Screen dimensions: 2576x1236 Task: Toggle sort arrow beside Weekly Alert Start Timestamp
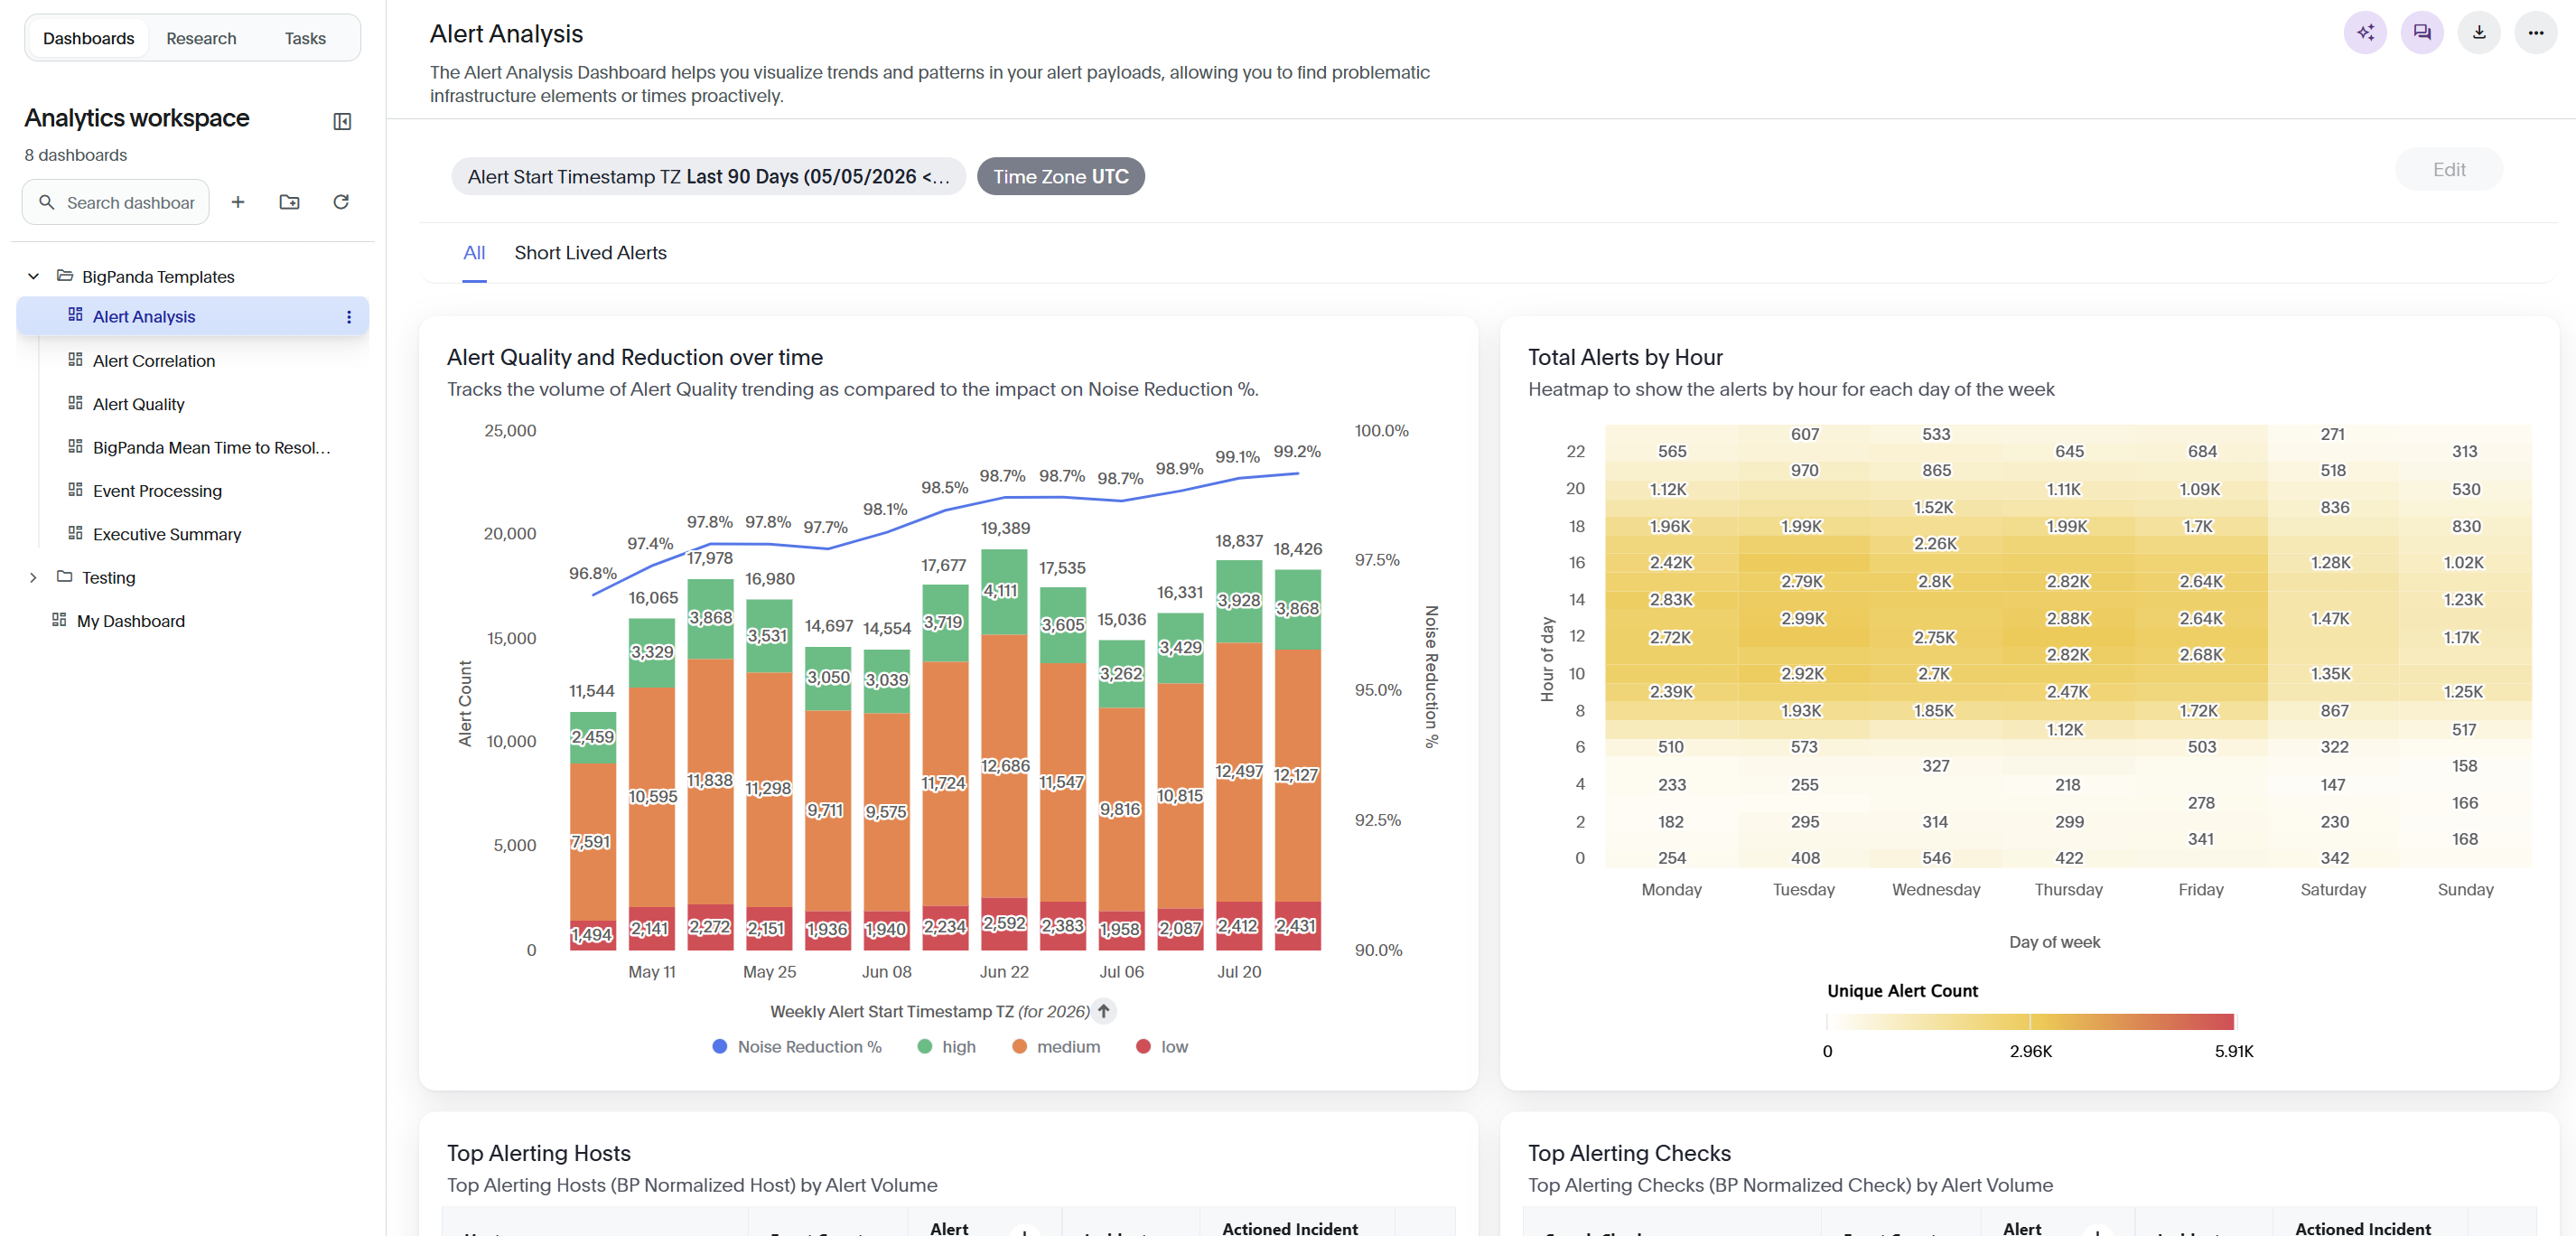1104,1011
